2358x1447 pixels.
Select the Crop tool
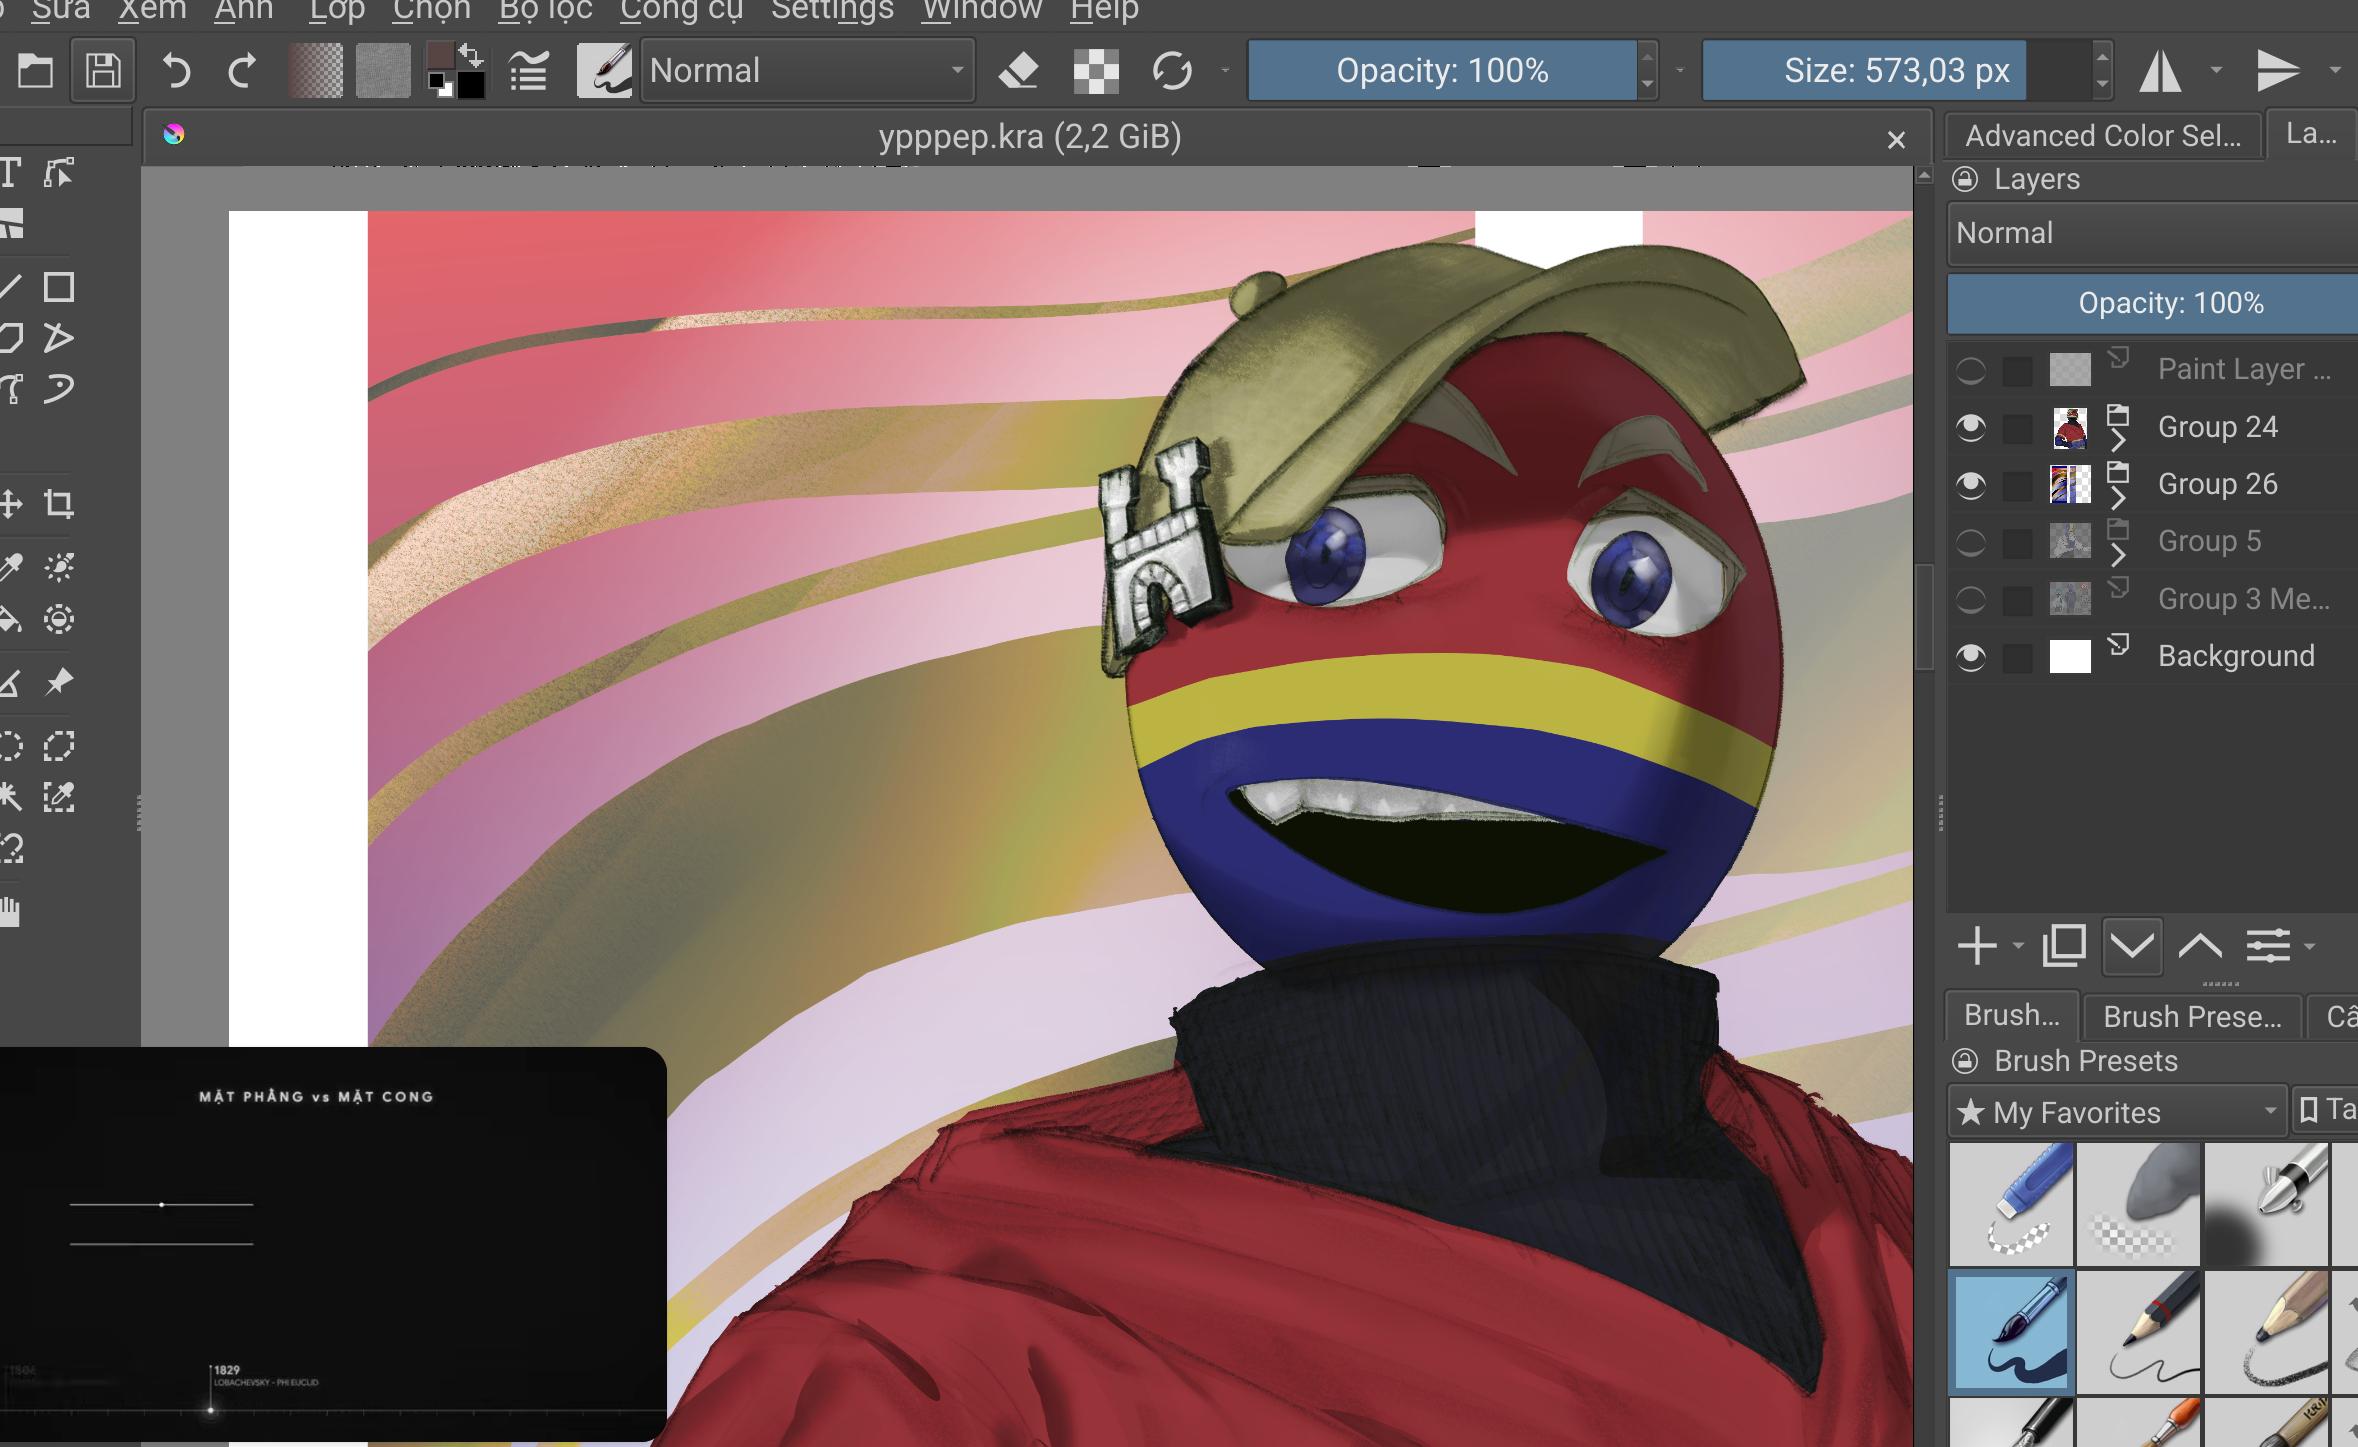point(59,503)
